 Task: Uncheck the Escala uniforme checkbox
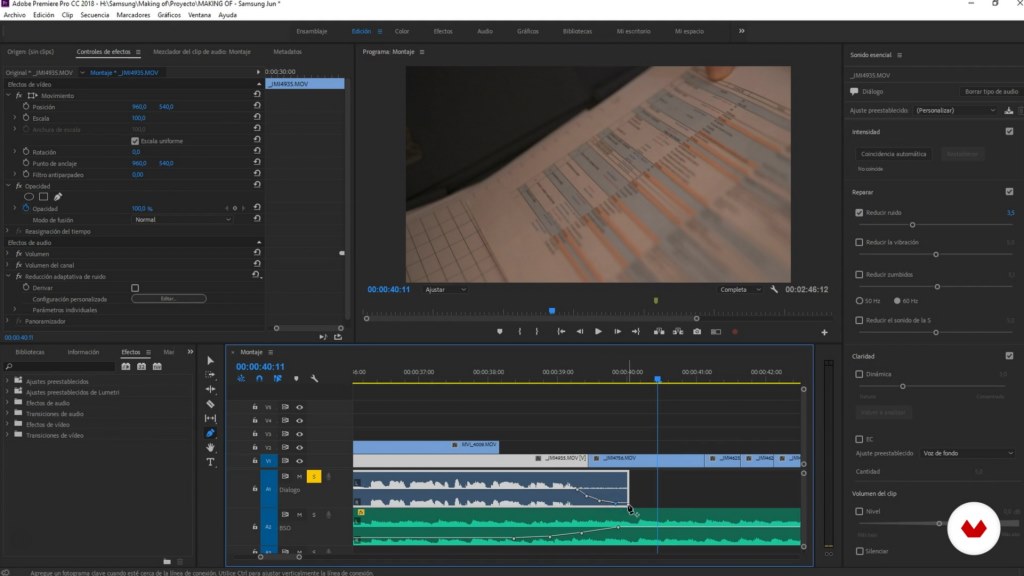point(135,141)
